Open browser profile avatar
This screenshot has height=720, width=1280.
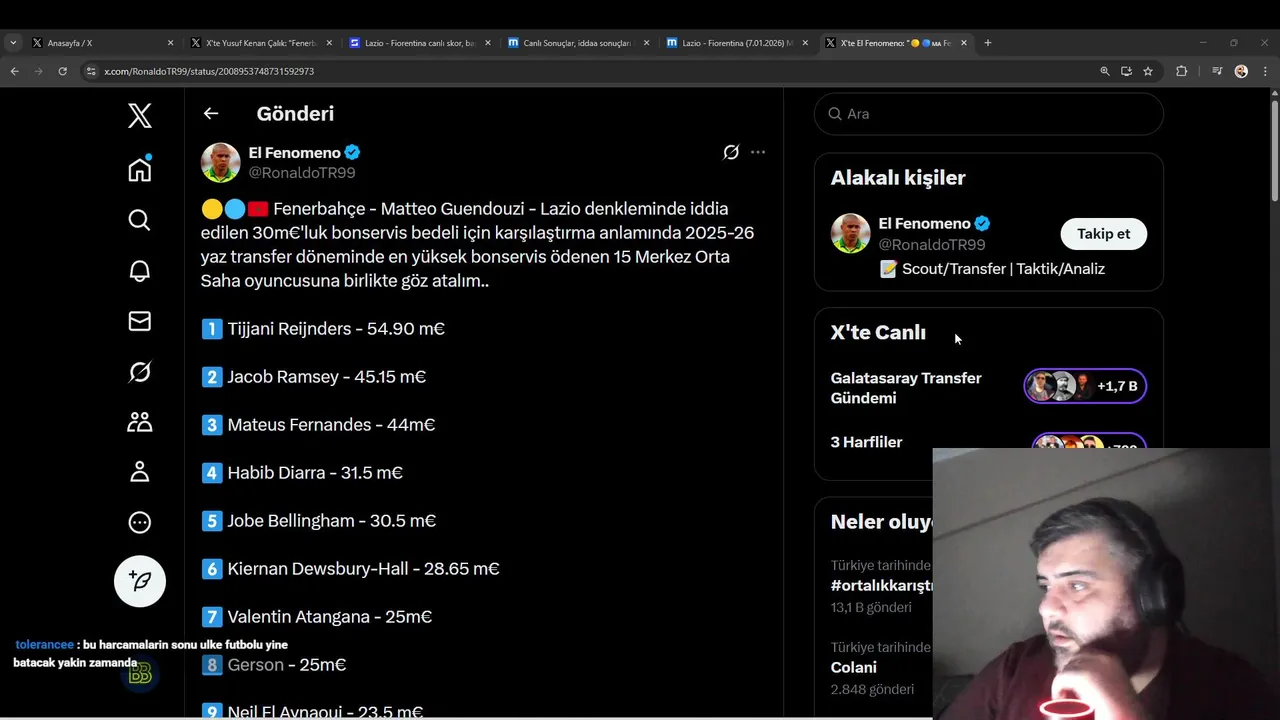(x=1241, y=71)
